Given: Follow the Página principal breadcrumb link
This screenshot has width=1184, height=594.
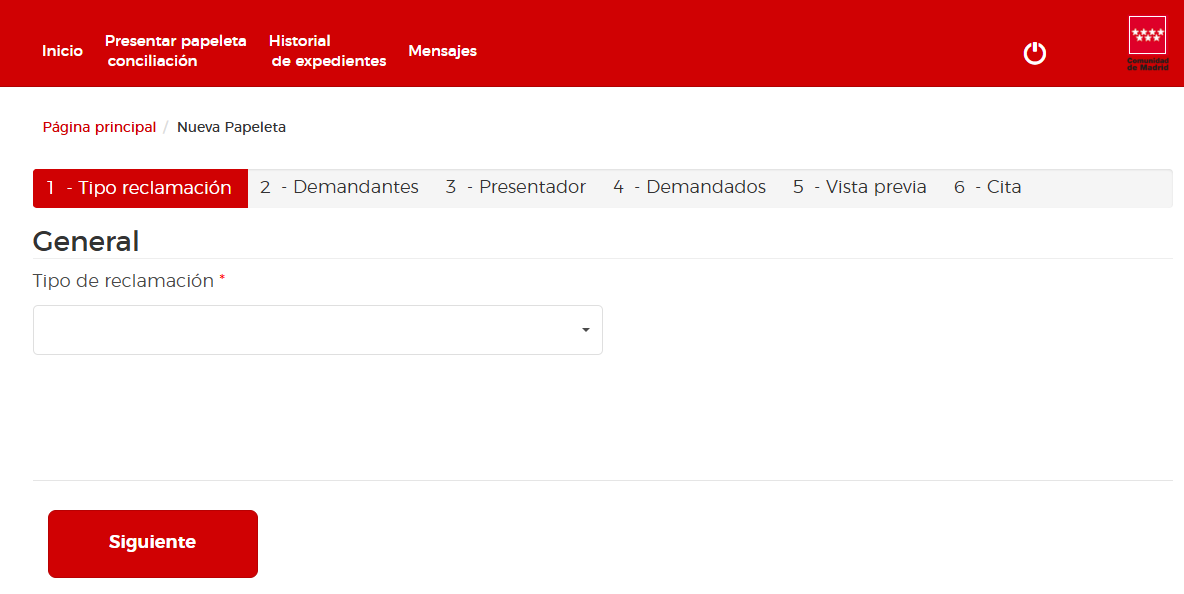Looking at the screenshot, I should click(98, 127).
